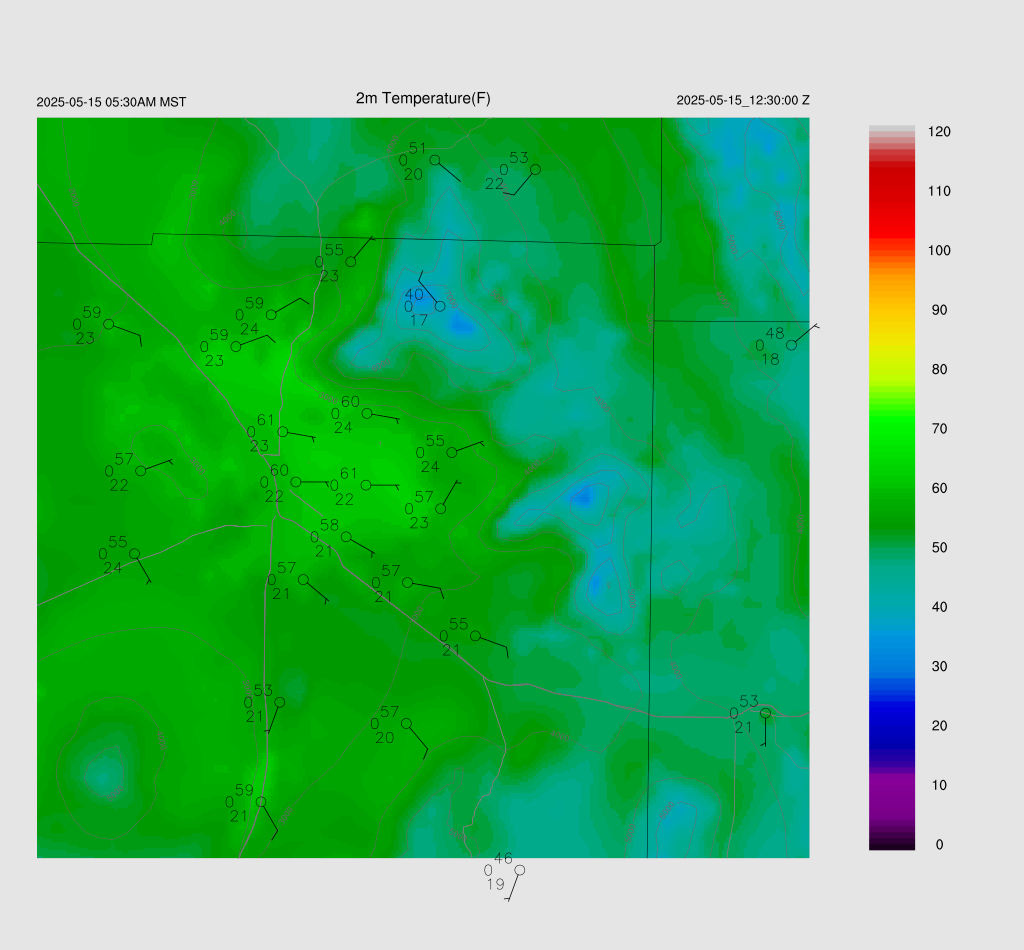Click the station temperature reading "46" below the map
The image size is (1024, 950).
(503, 858)
